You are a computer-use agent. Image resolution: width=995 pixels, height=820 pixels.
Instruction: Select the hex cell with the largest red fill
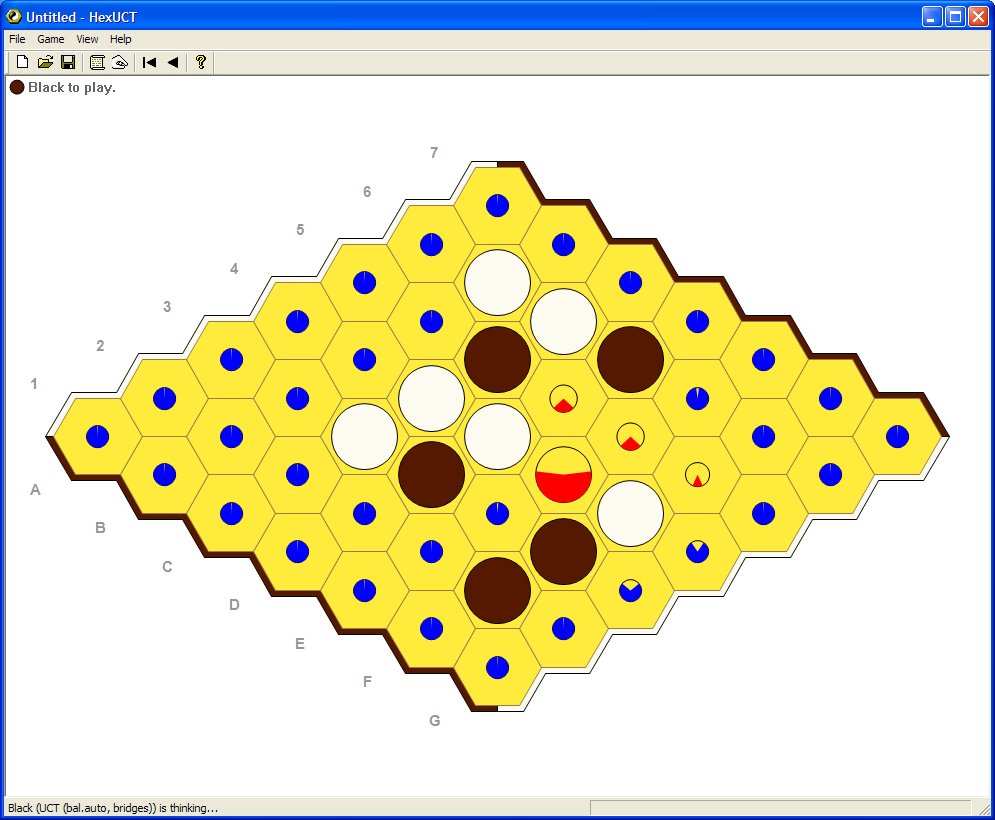coord(564,475)
